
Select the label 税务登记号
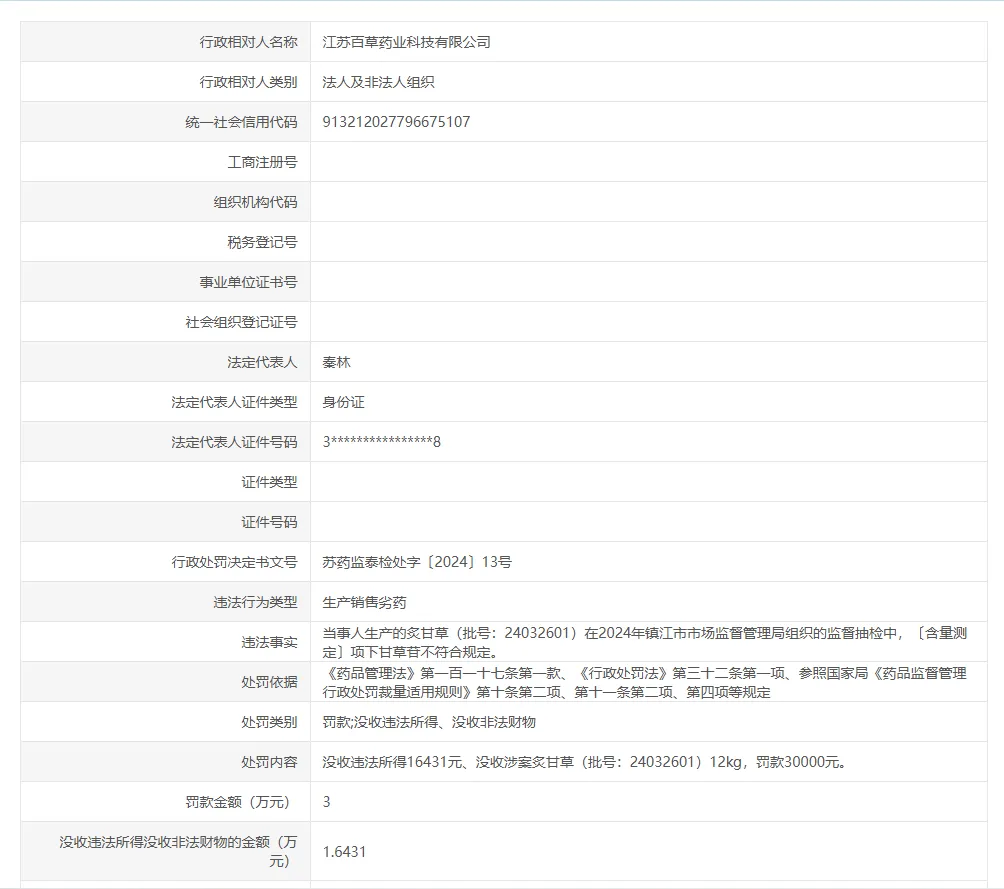pos(263,242)
